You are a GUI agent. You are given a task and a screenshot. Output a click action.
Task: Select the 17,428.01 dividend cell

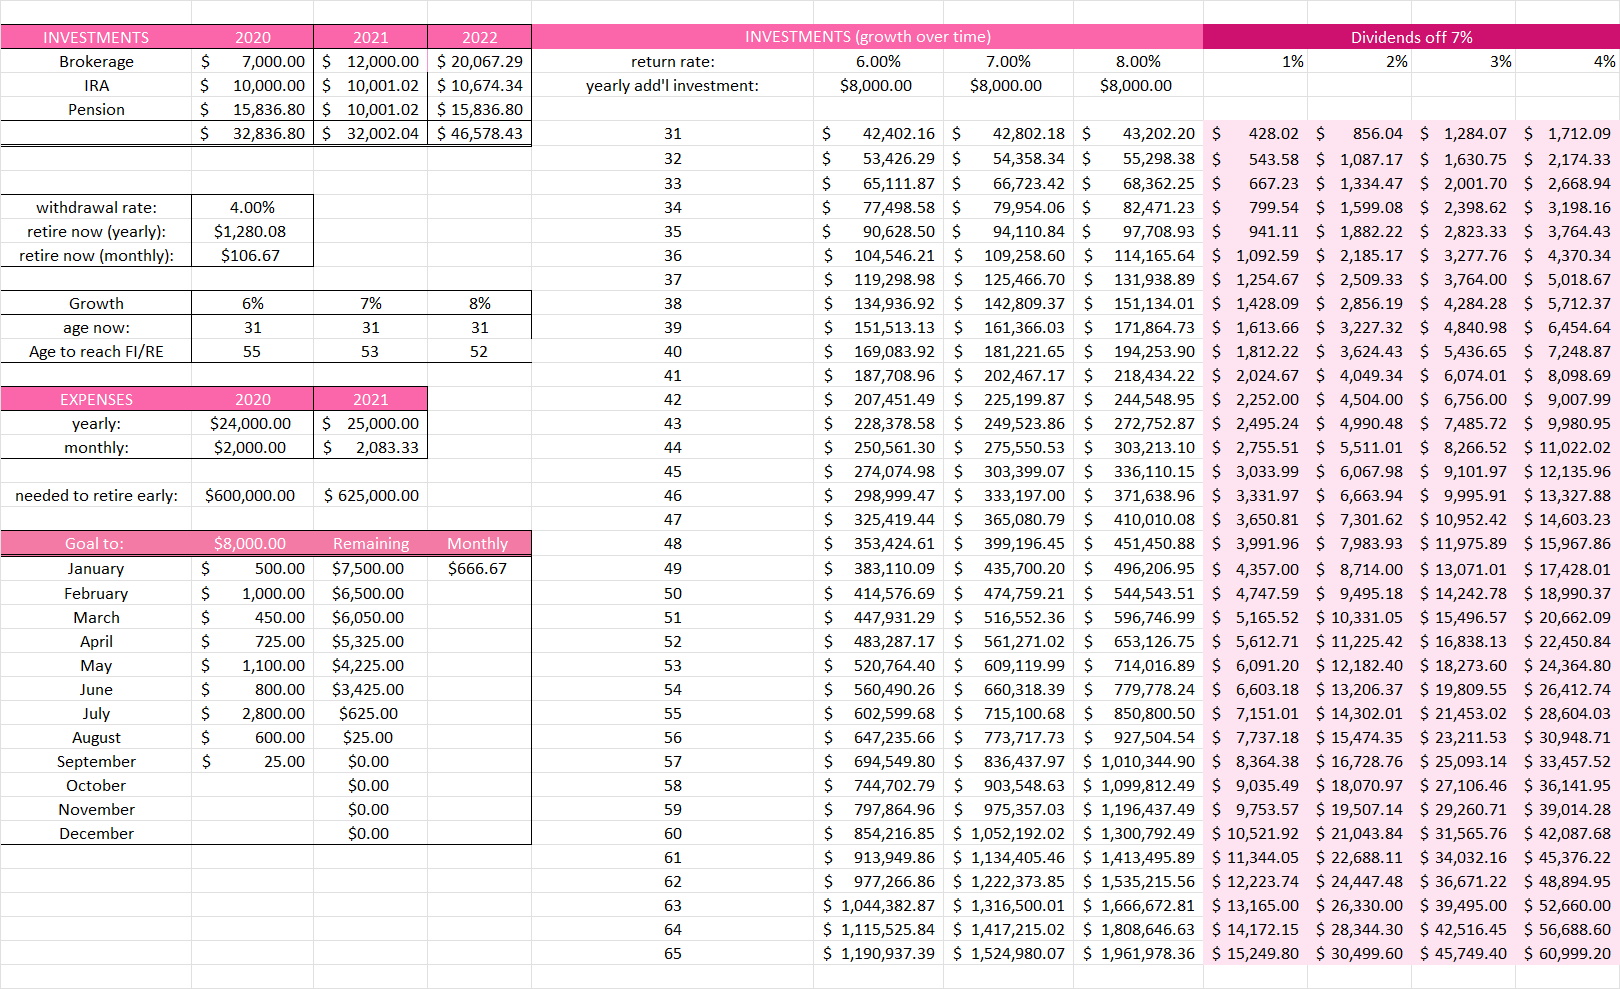tap(1567, 568)
